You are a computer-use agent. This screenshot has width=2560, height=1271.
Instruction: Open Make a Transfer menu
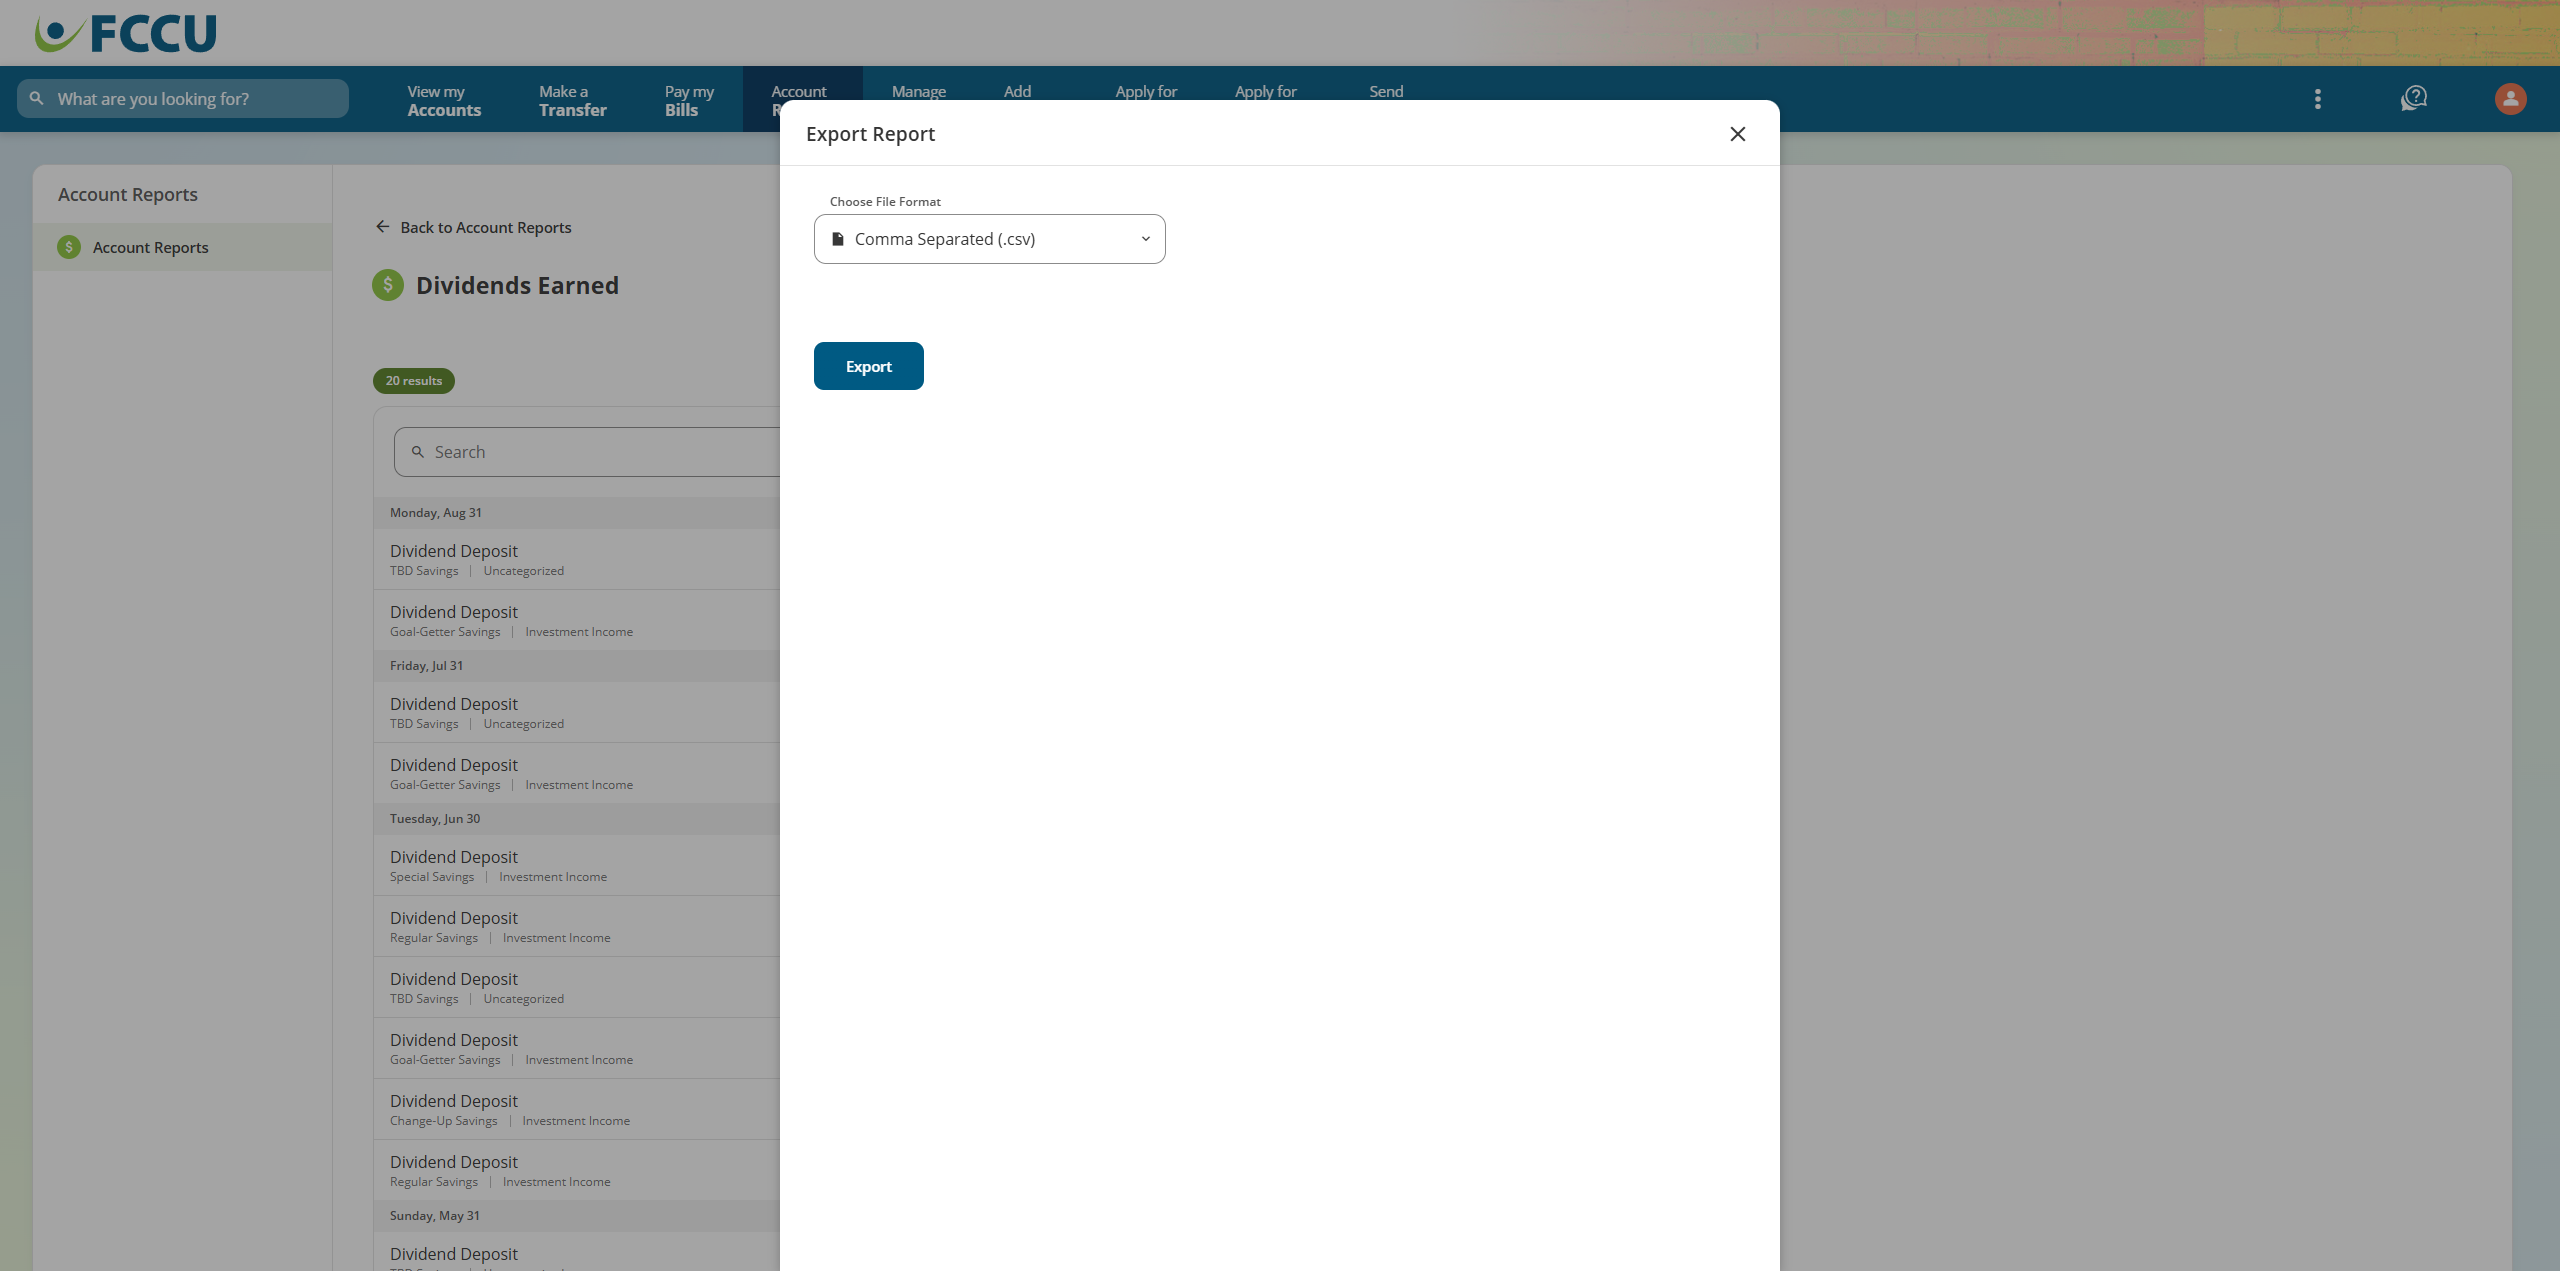coord(572,100)
